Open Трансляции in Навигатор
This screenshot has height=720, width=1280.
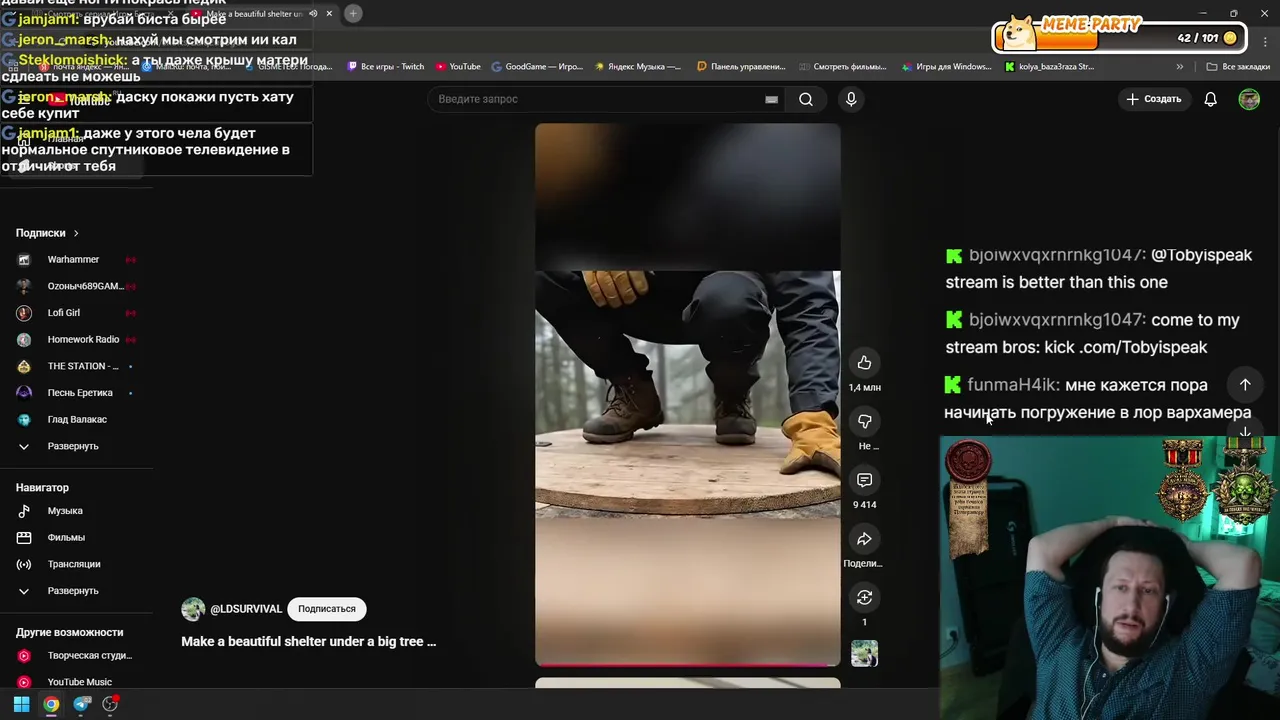pos(75,564)
